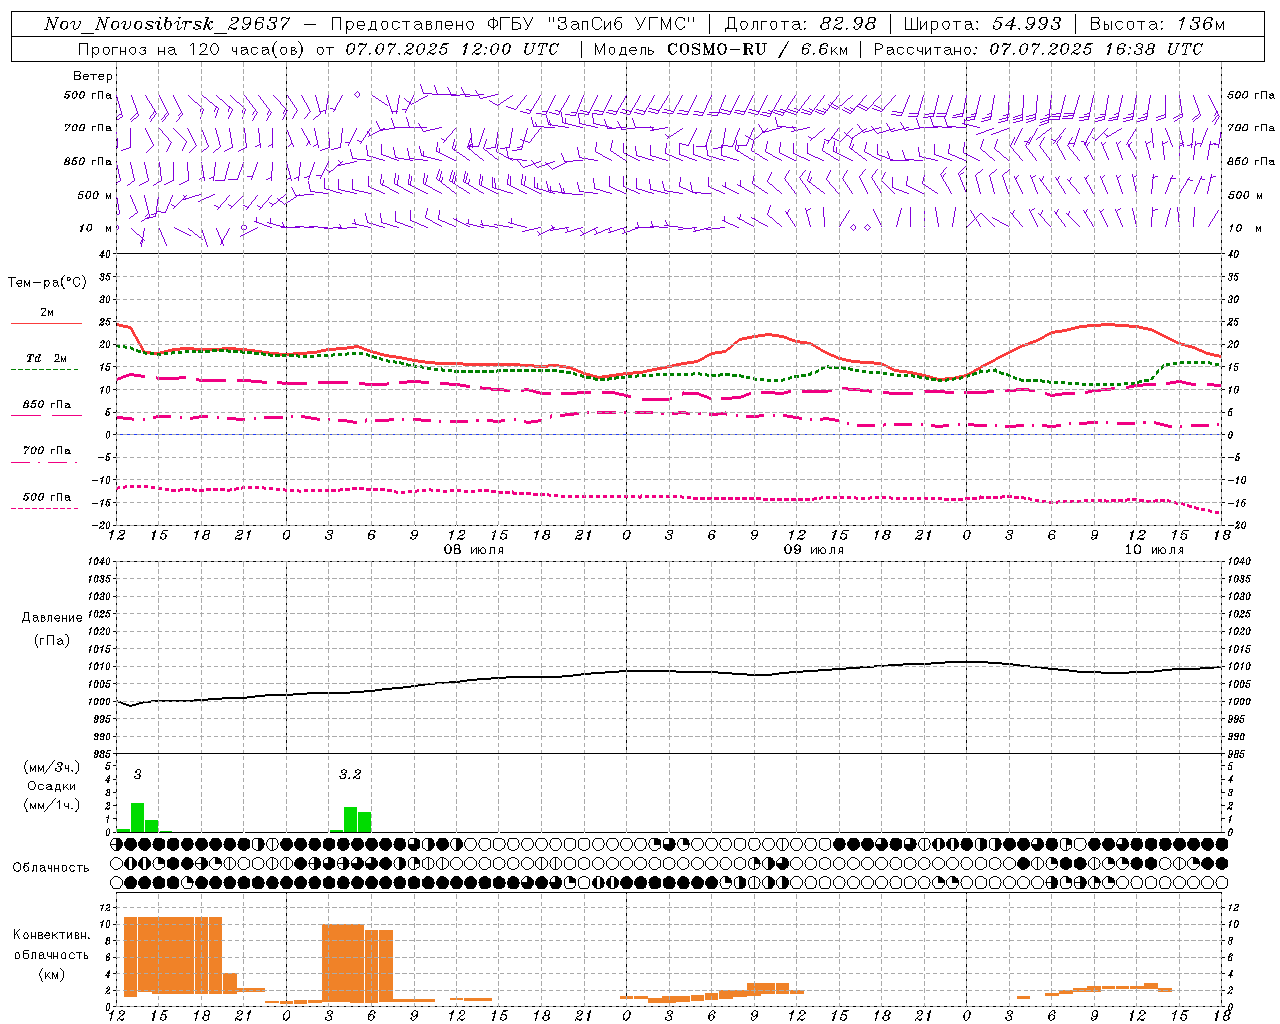Click the 700 гПа temperature legend label

tap(47, 451)
